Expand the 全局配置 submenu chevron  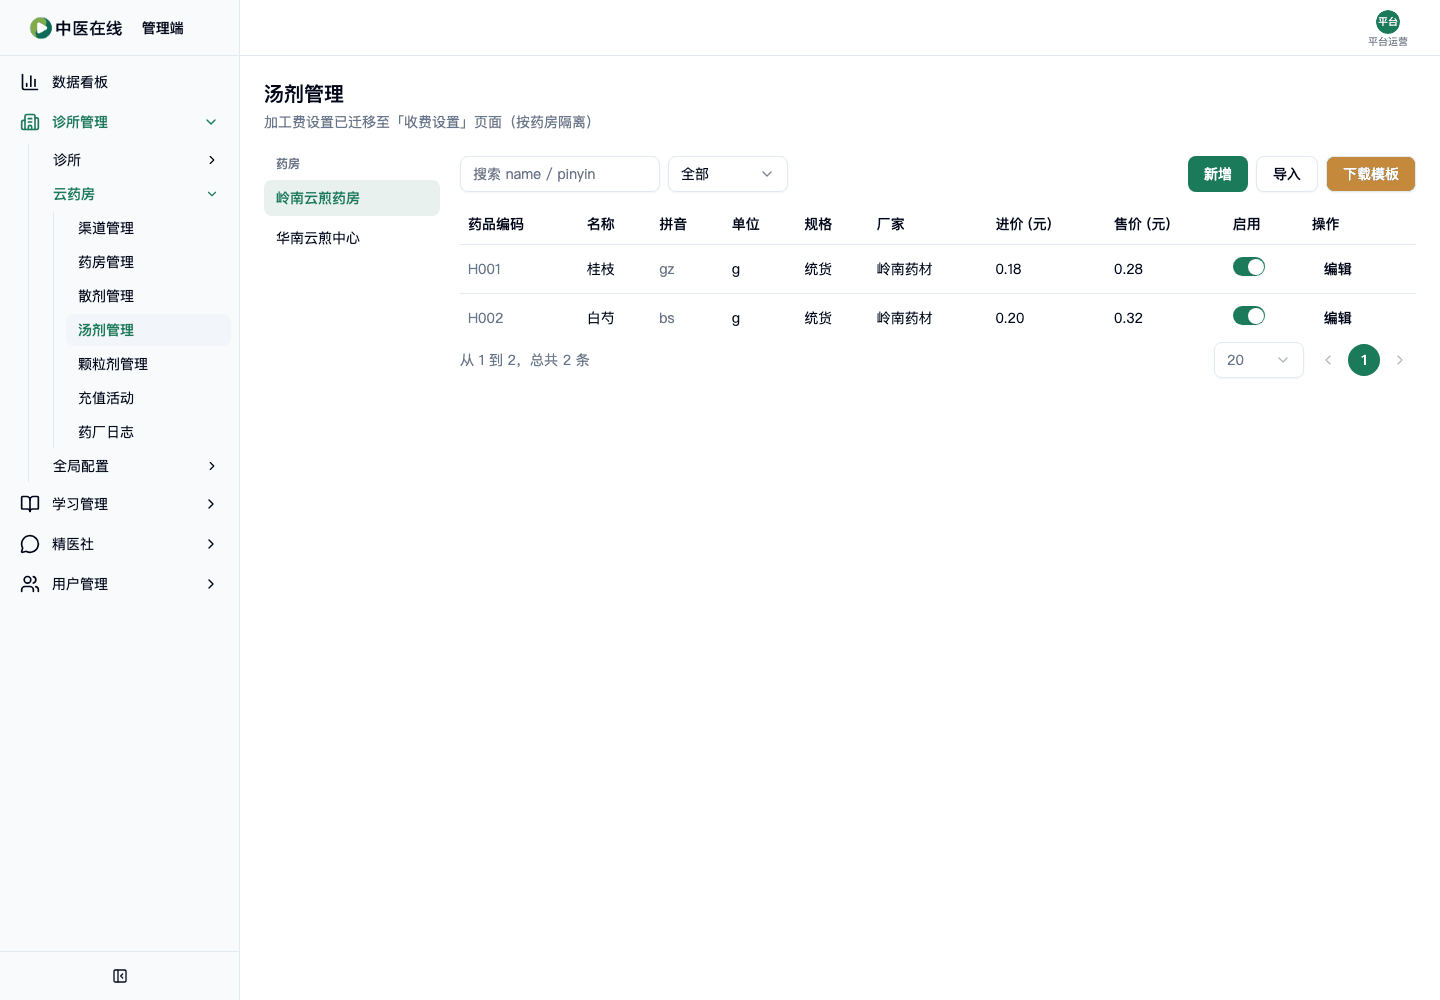tap(211, 466)
